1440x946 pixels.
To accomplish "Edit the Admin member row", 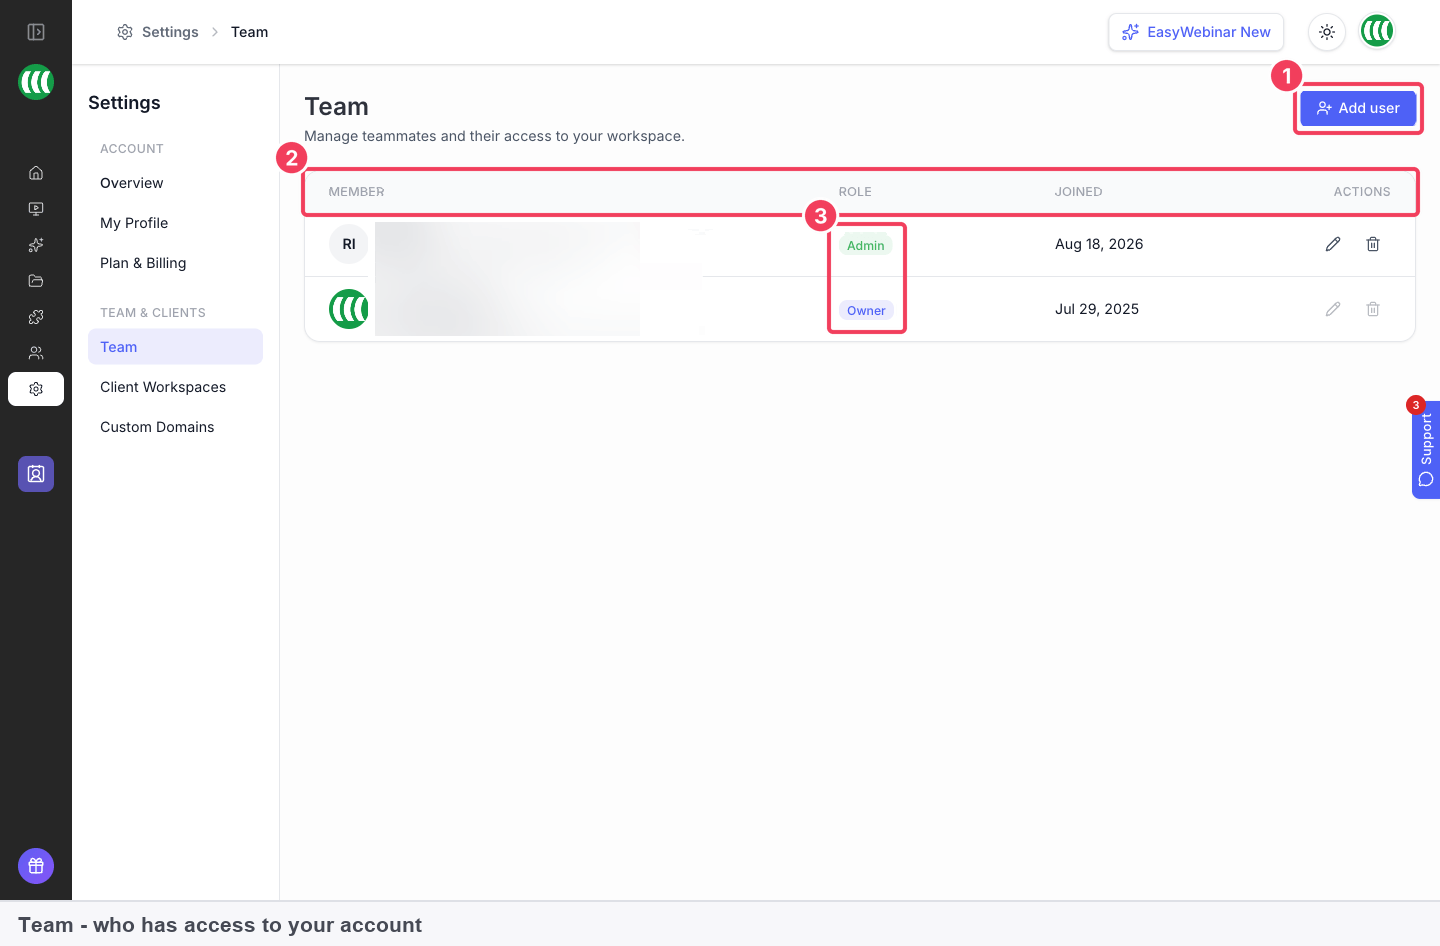I will pyautogui.click(x=1333, y=244).
